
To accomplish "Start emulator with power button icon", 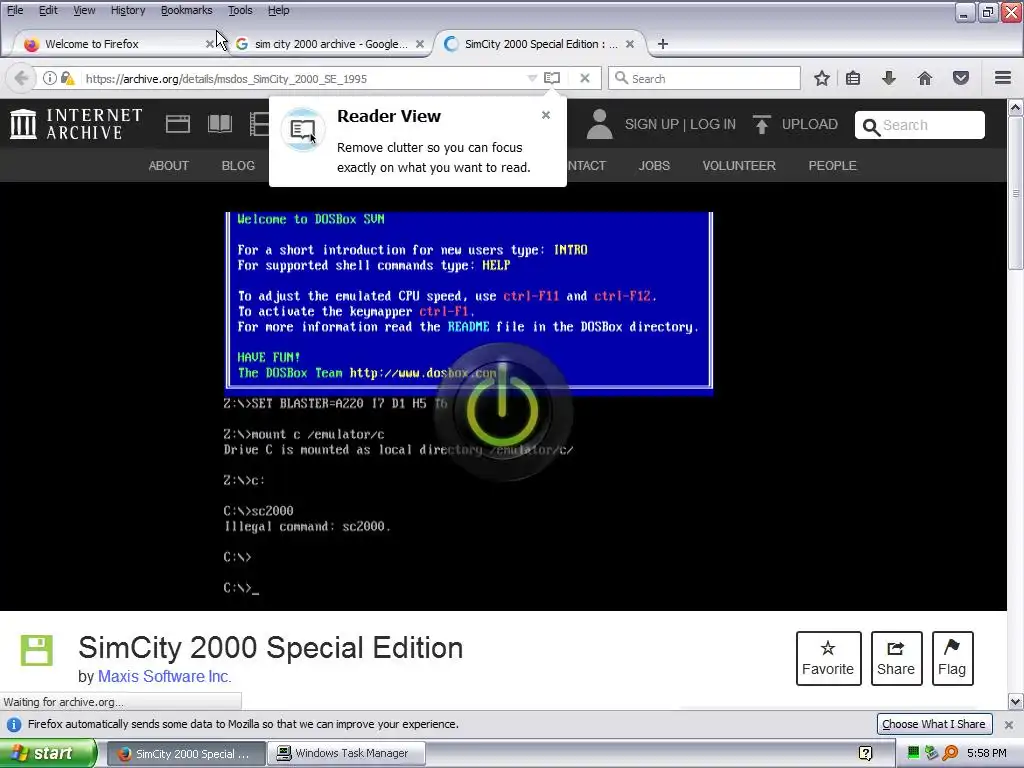I will tap(502, 411).
